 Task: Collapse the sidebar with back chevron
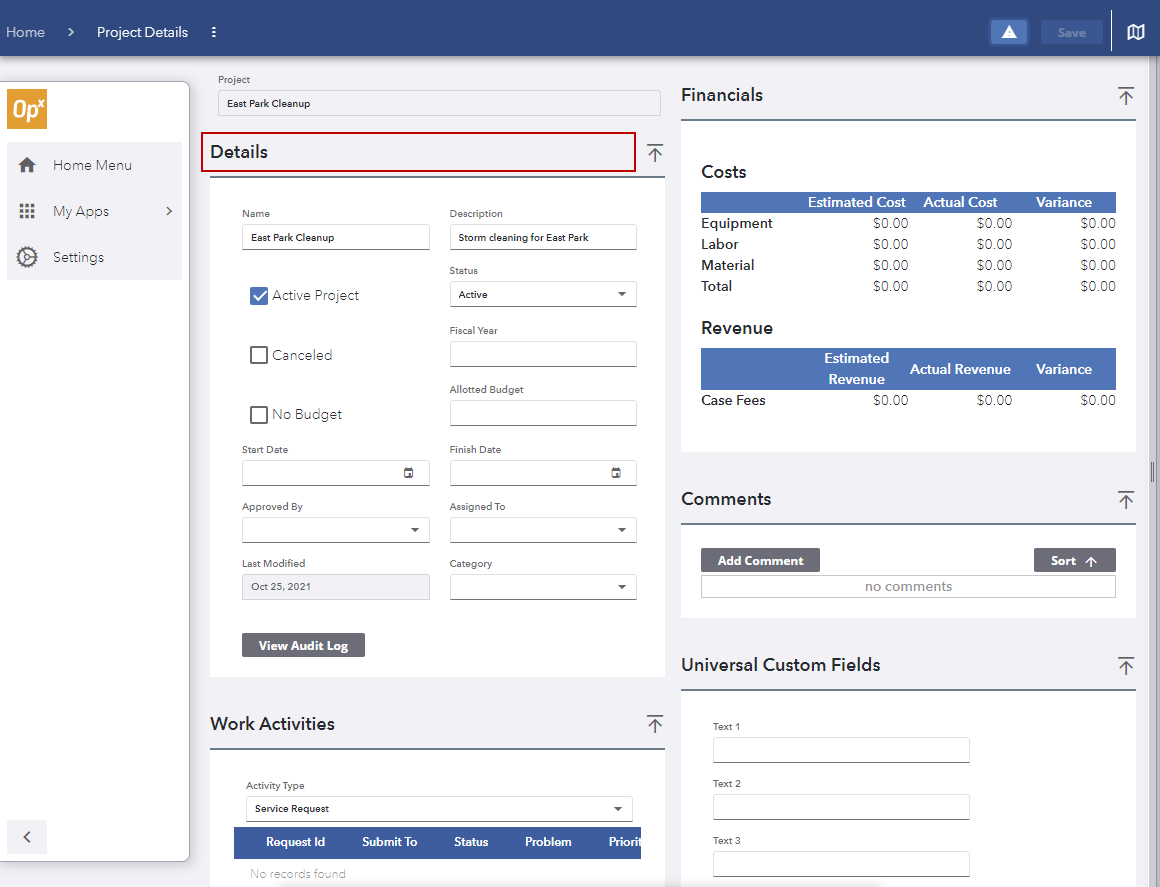pos(27,837)
